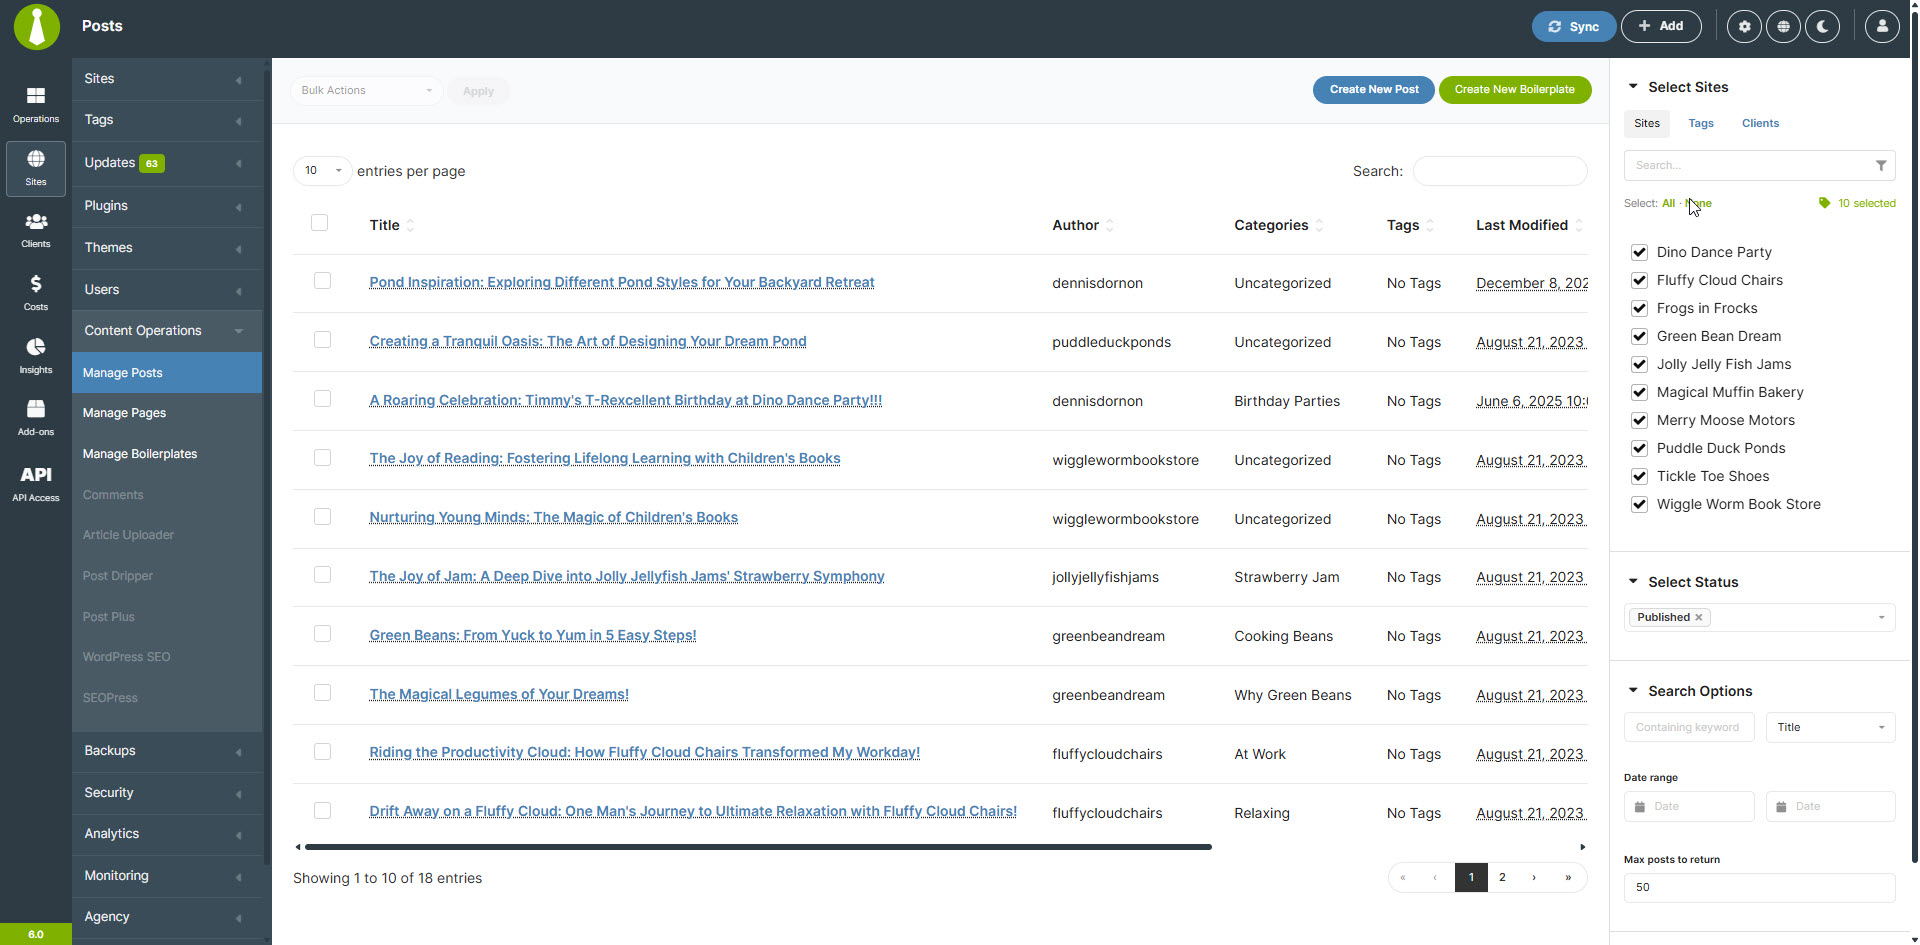Apply the site search filter icon
Image resolution: width=1920 pixels, height=945 pixels.
1881,165
